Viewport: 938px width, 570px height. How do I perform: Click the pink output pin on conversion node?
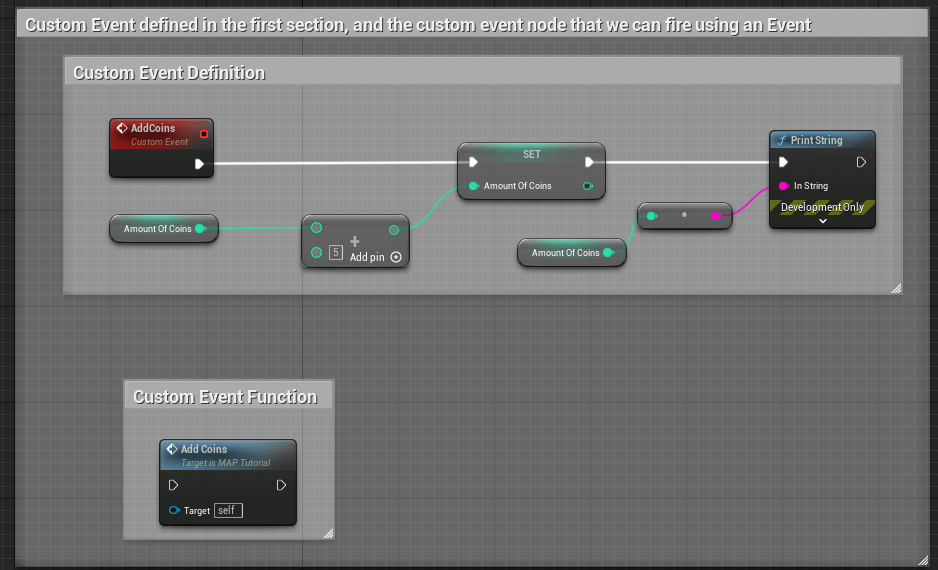(x=715, y=215)
